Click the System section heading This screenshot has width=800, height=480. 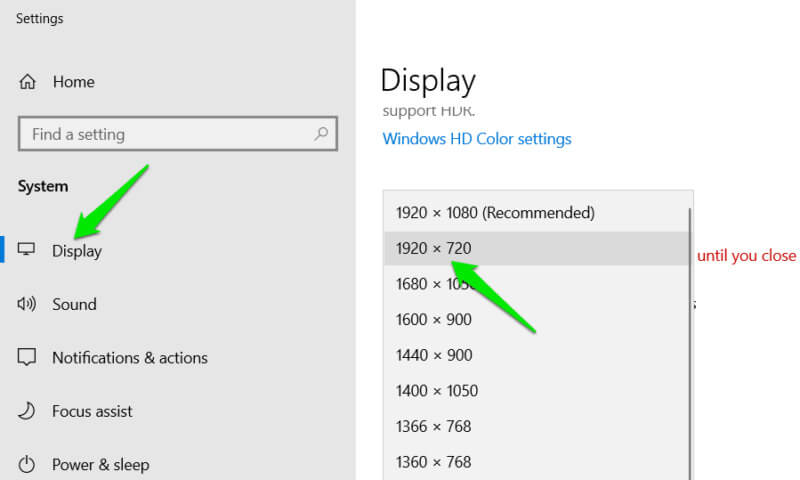pos(43,186)
